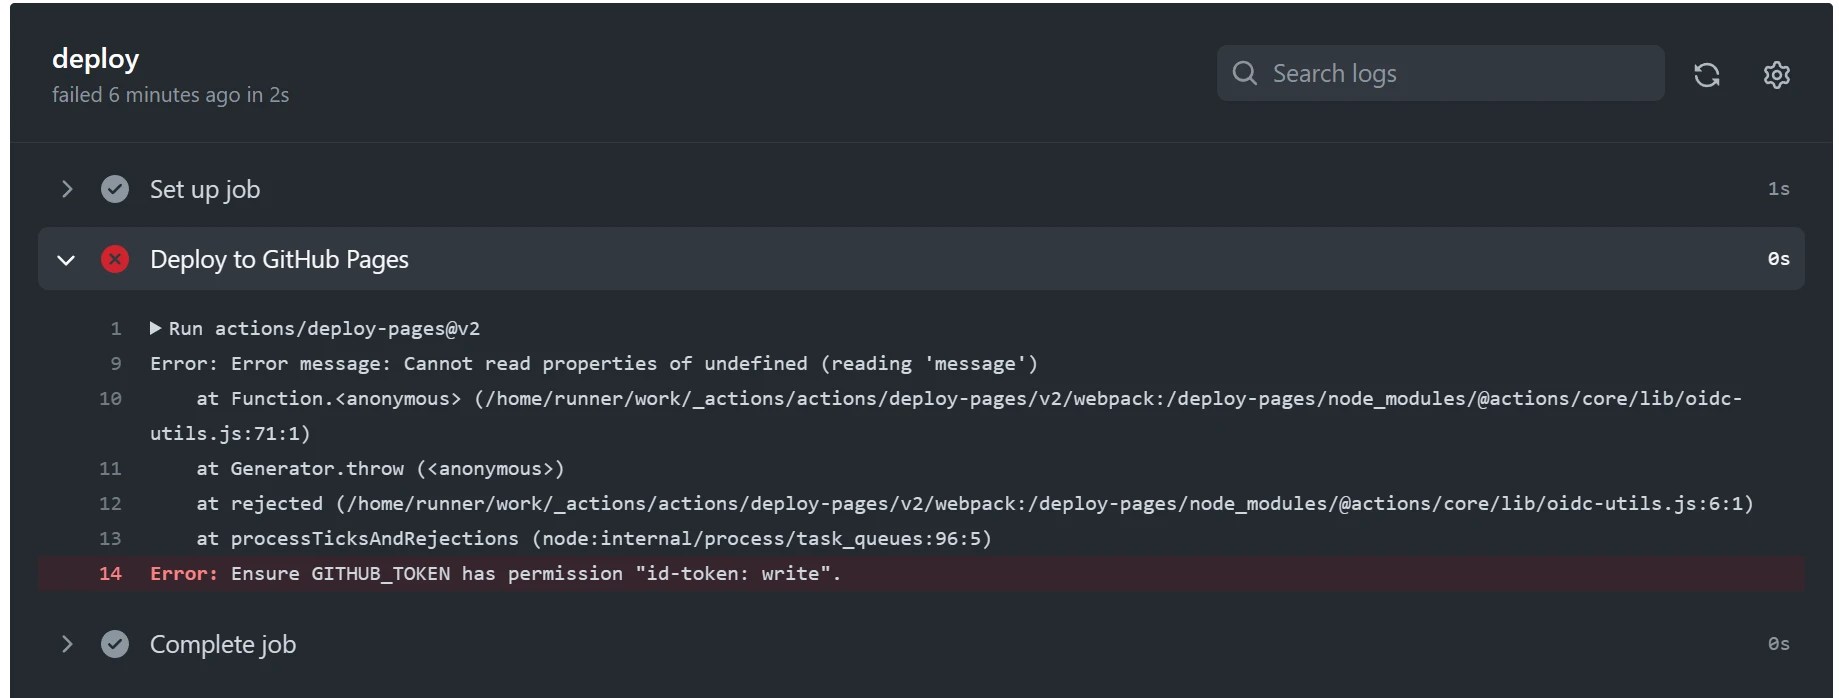Image resolution: width=1839 pixels, height=698 pixels.
Task: Click the 0s duration of Complete job
Action: 1779,644
